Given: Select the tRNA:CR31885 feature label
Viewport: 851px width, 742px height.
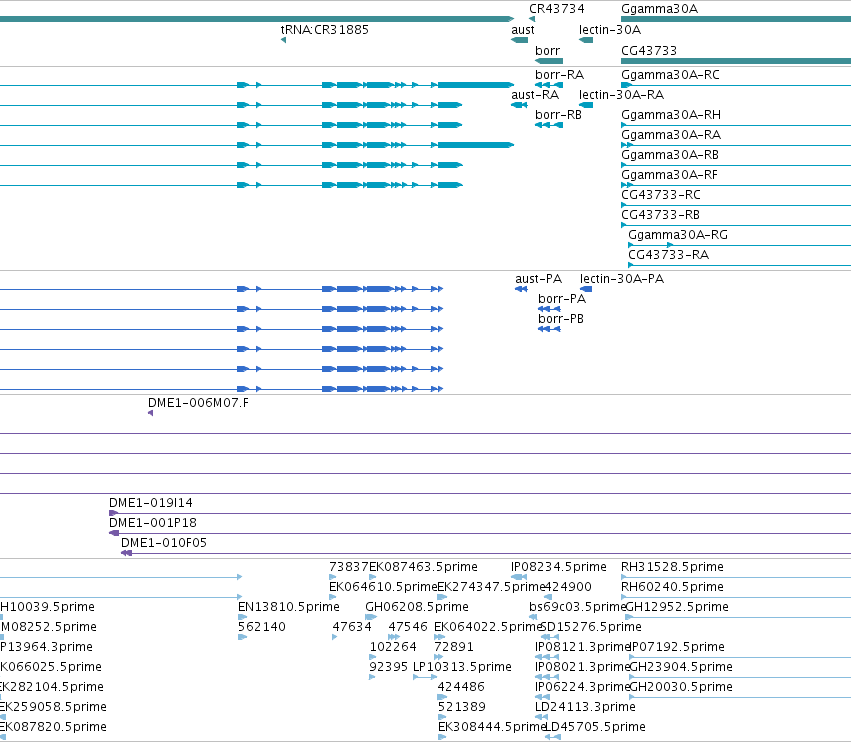Looking at the screenshot, I should point(325,30).
